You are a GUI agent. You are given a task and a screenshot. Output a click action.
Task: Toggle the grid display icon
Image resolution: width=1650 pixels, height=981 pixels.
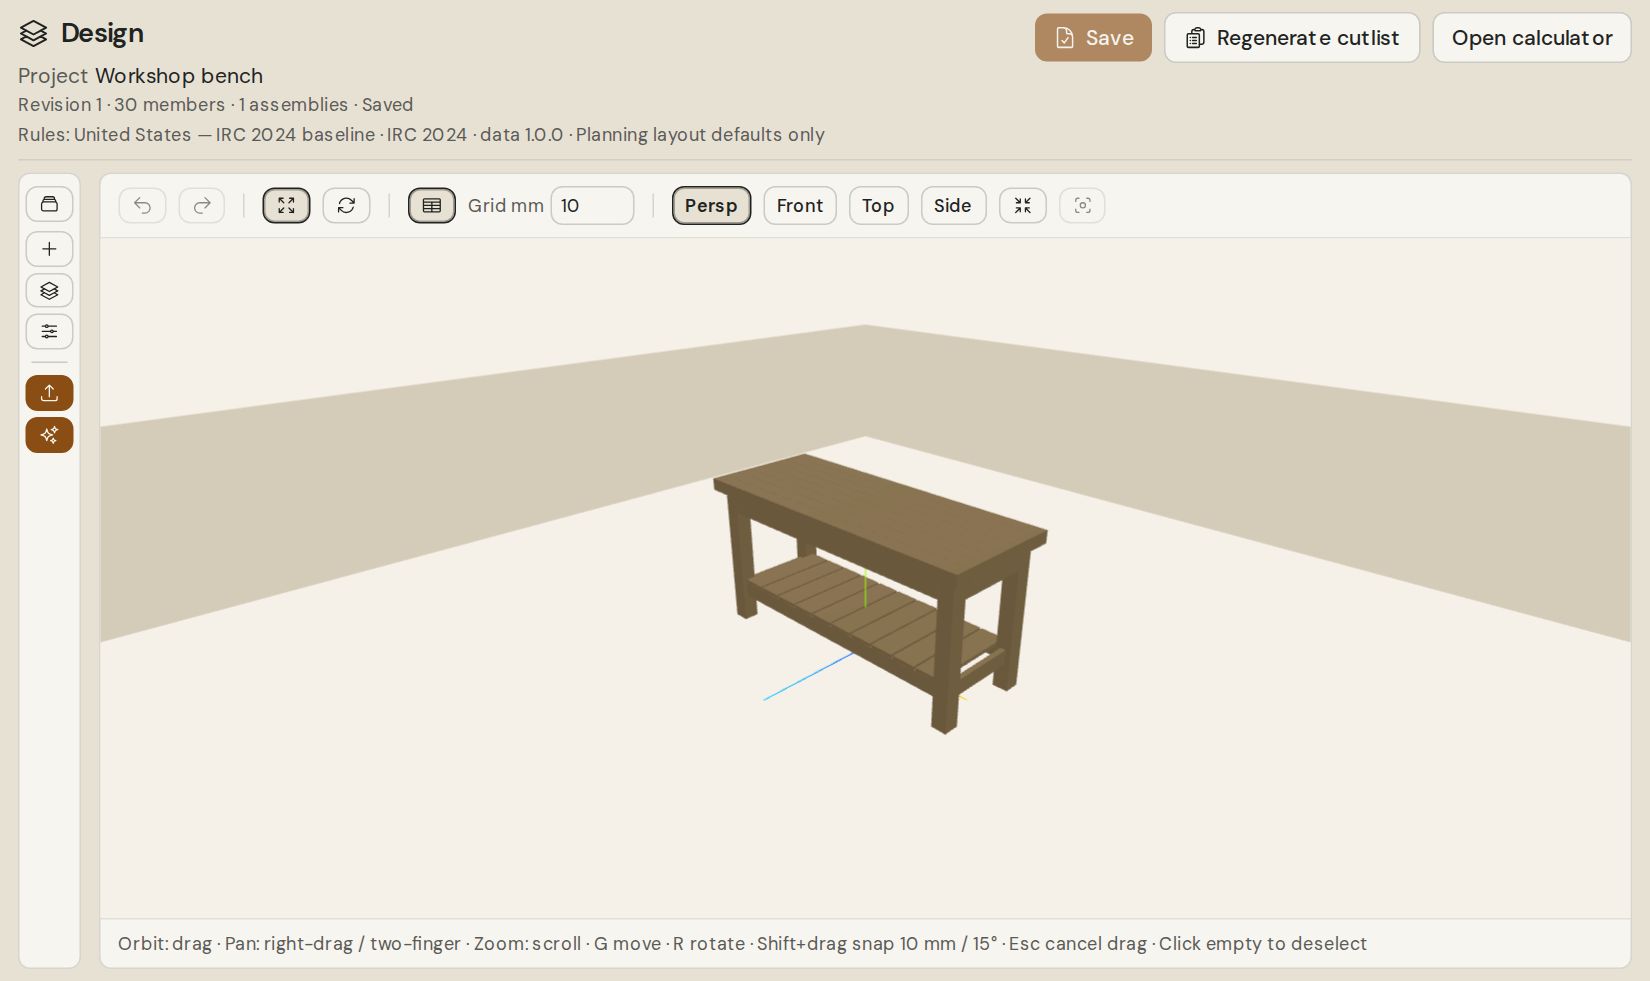432,206
